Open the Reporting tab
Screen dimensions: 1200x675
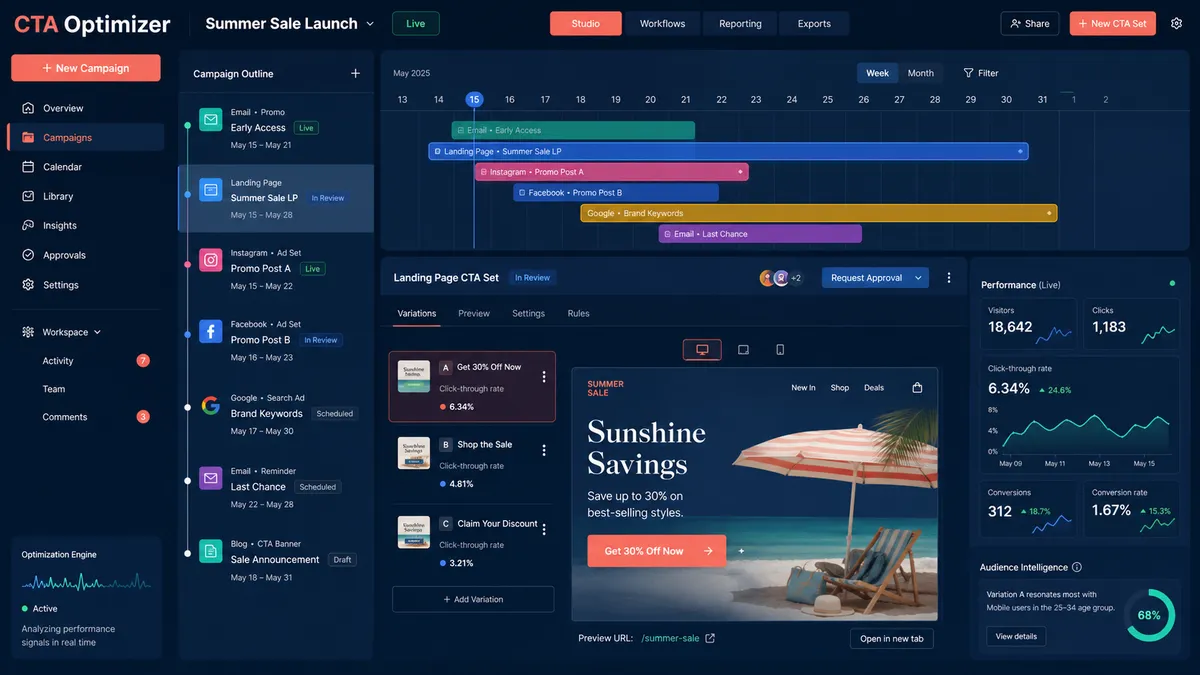pyautogui.click(x=740, y=24)
